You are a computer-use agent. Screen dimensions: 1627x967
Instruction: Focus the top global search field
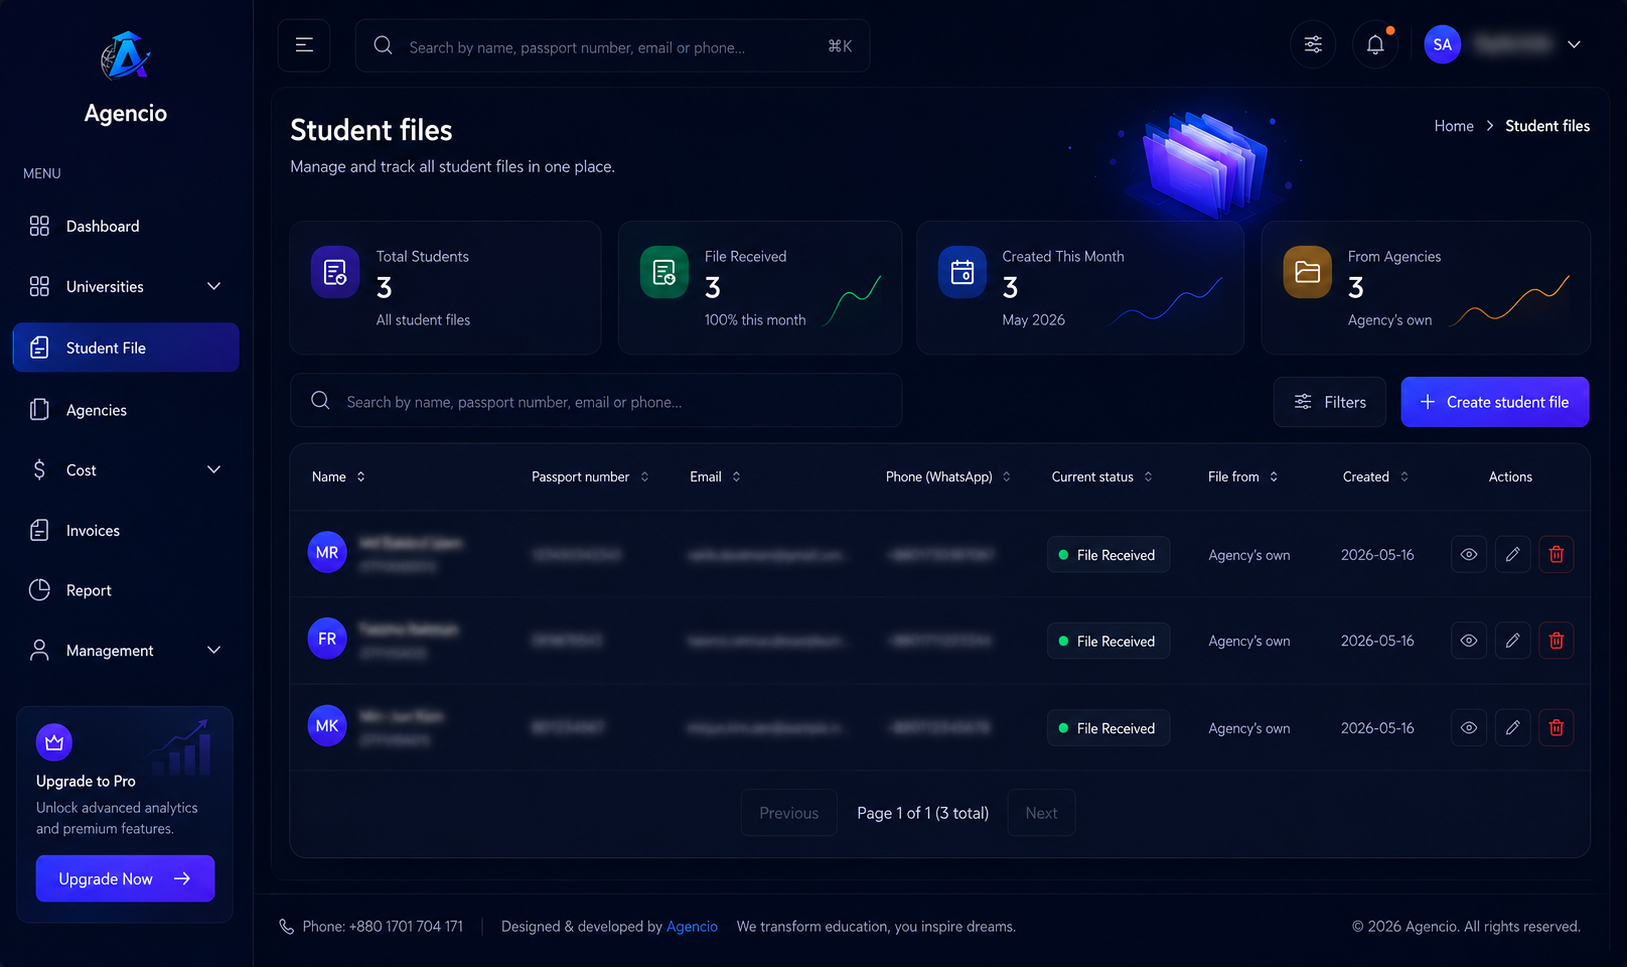[x=612, y=46]
